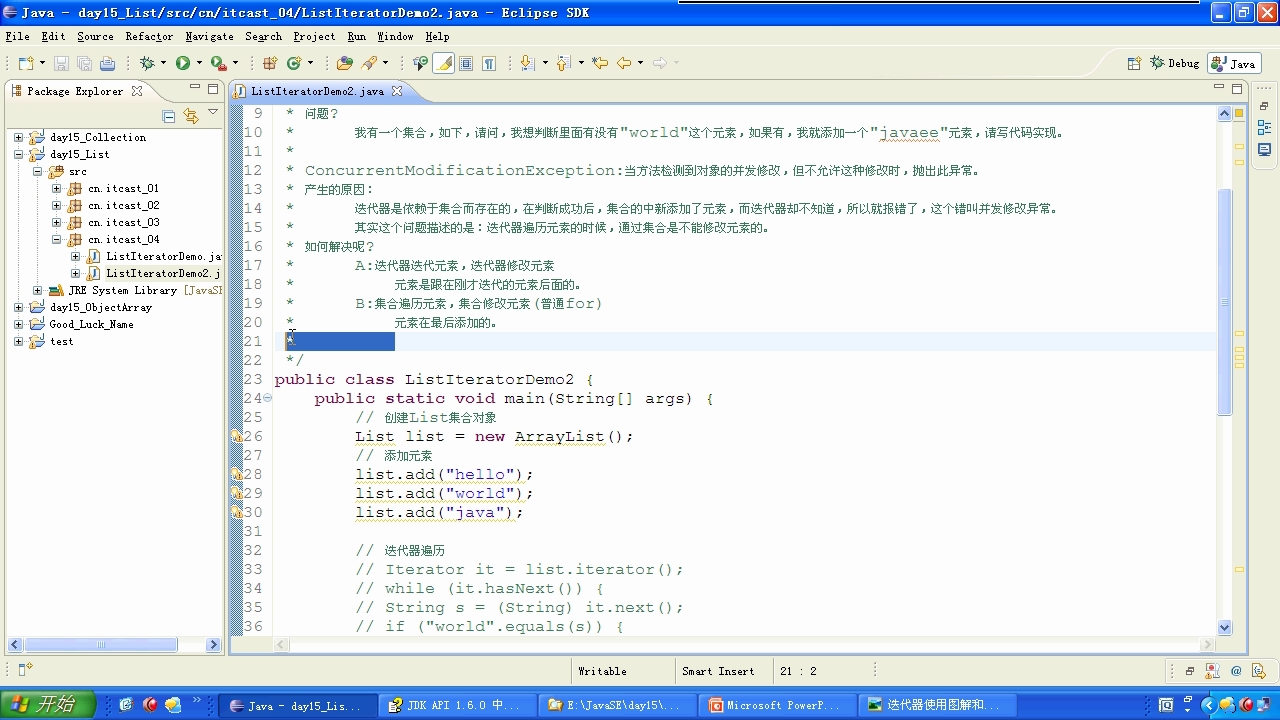Go to Next Annotation icon
This screenshot has width=1280, height=720.
click(527, 63)
